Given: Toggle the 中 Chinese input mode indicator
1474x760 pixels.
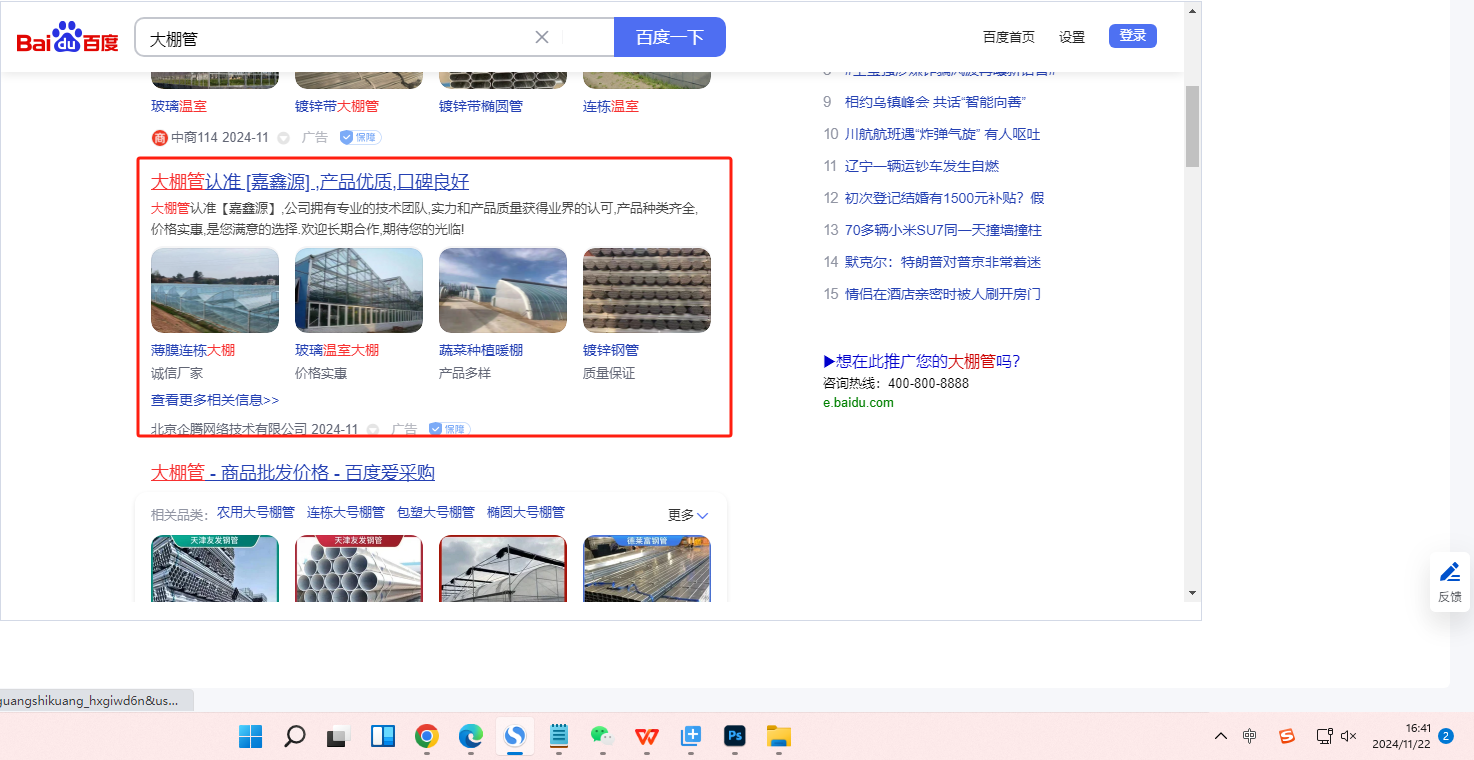Looking at the screenshot, I should tap(1250, 736).
